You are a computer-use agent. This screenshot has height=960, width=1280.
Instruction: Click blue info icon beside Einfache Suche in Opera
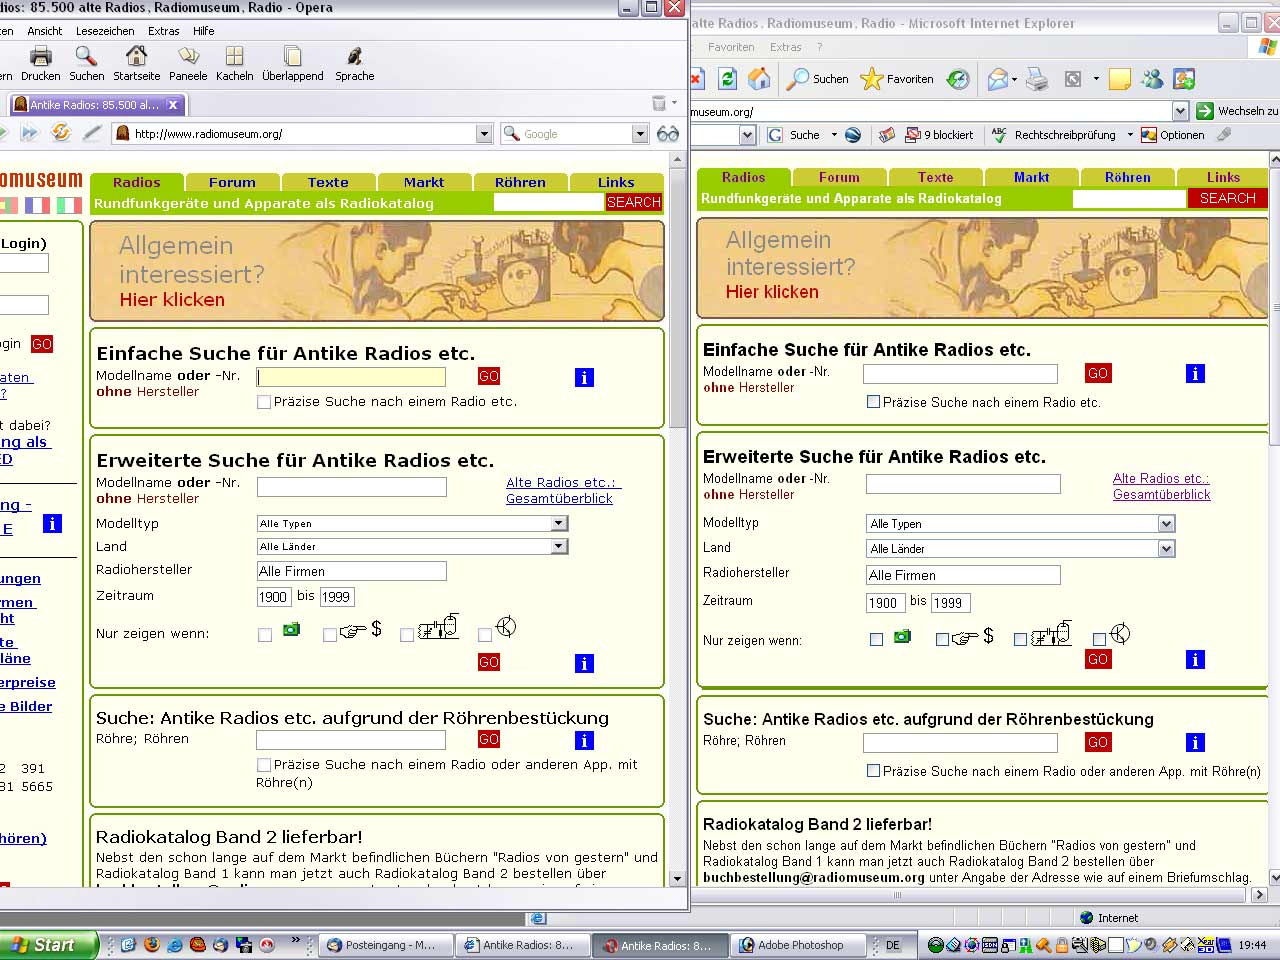[584, 377]
